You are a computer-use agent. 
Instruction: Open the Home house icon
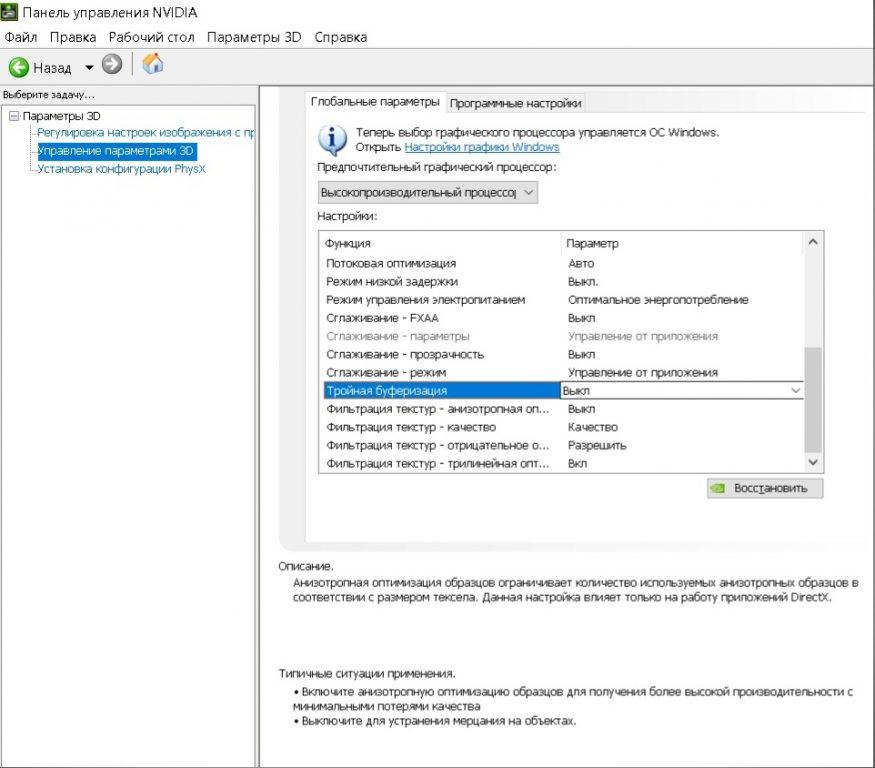point(152,64)
